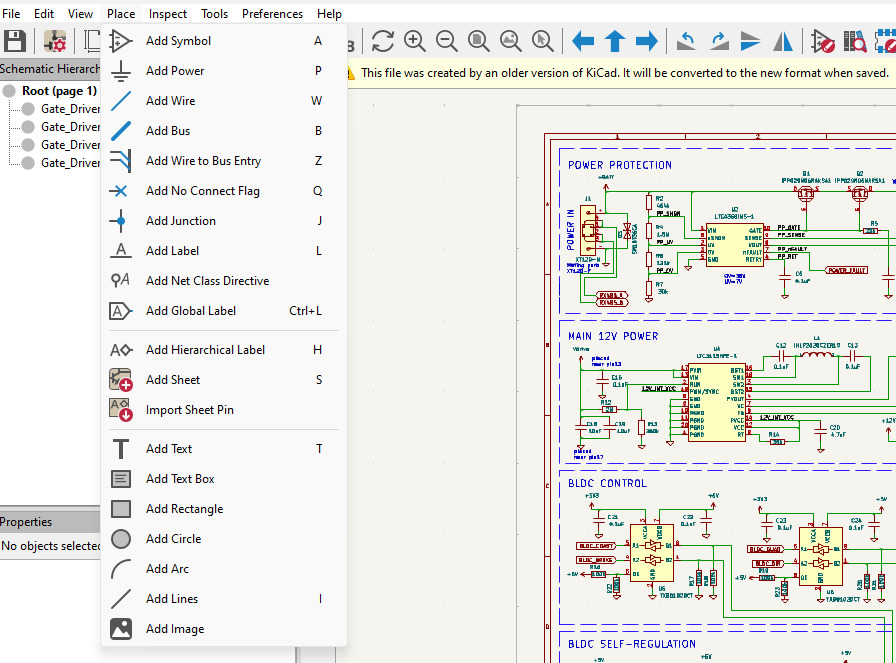
Task: Click the Add Sheet icon
Action: [121, 380]
